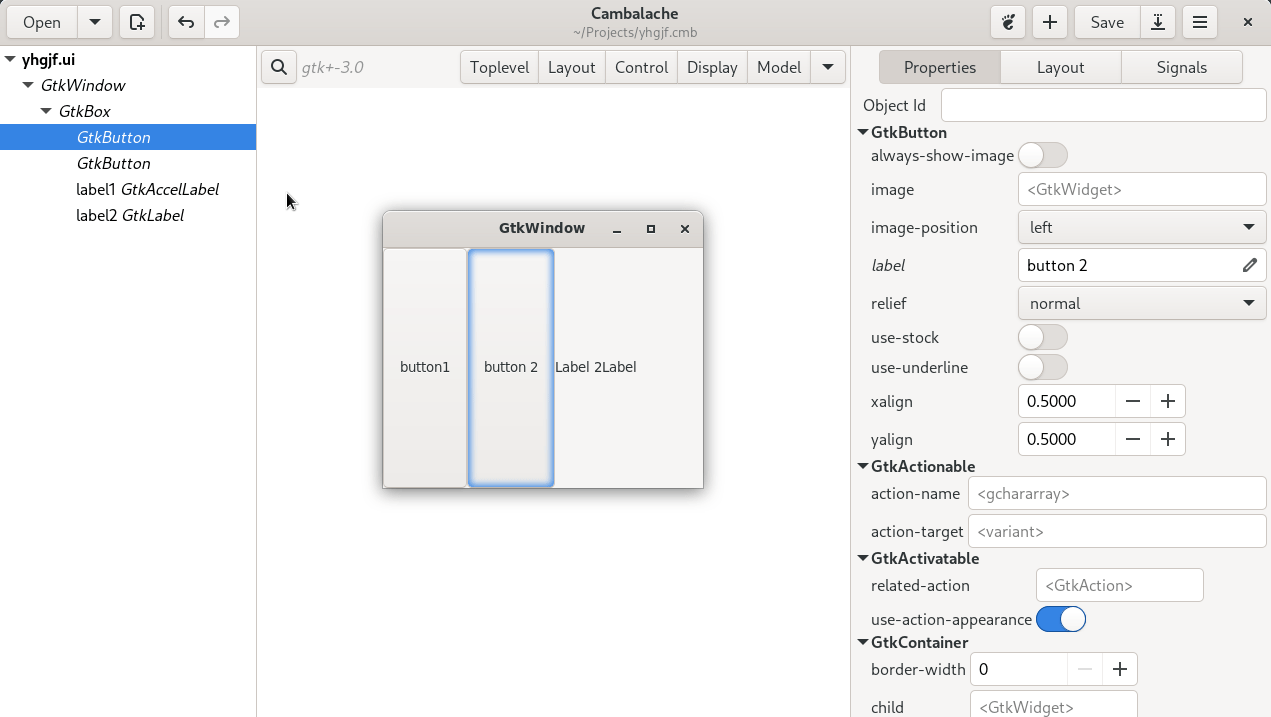Switch to the Signals tab
This screenshot has width=1271, height=717.
1182,67
